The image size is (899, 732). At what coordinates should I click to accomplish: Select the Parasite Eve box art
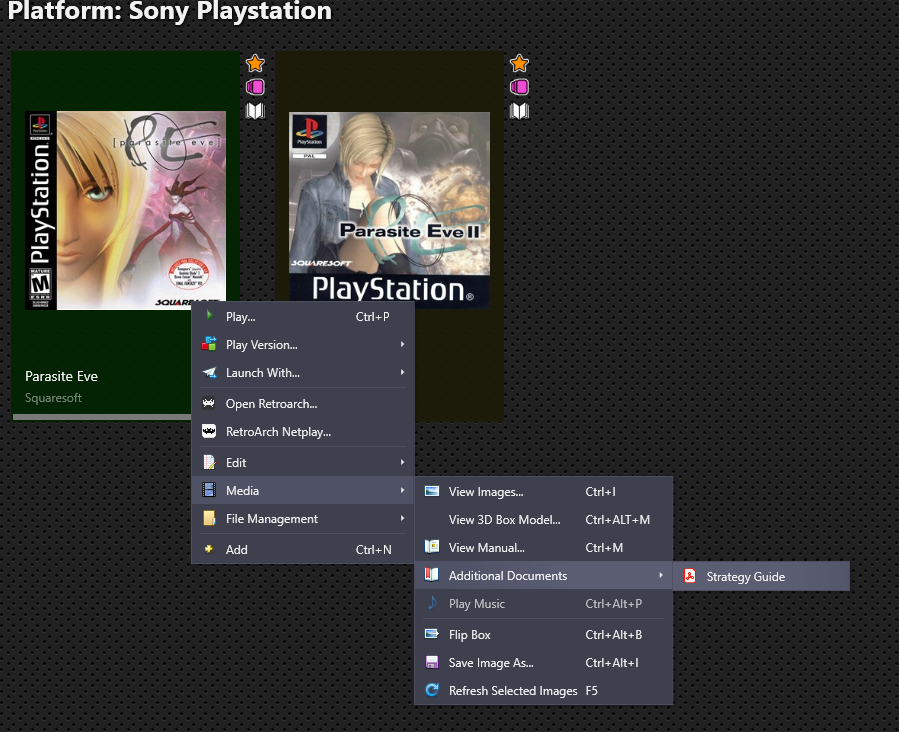(x=126, y=210)
